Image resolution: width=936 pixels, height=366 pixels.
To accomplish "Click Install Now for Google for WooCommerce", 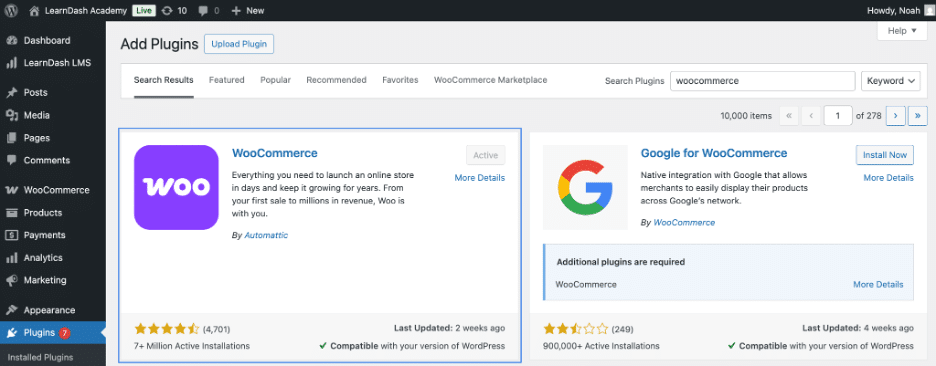I will 885,155.
